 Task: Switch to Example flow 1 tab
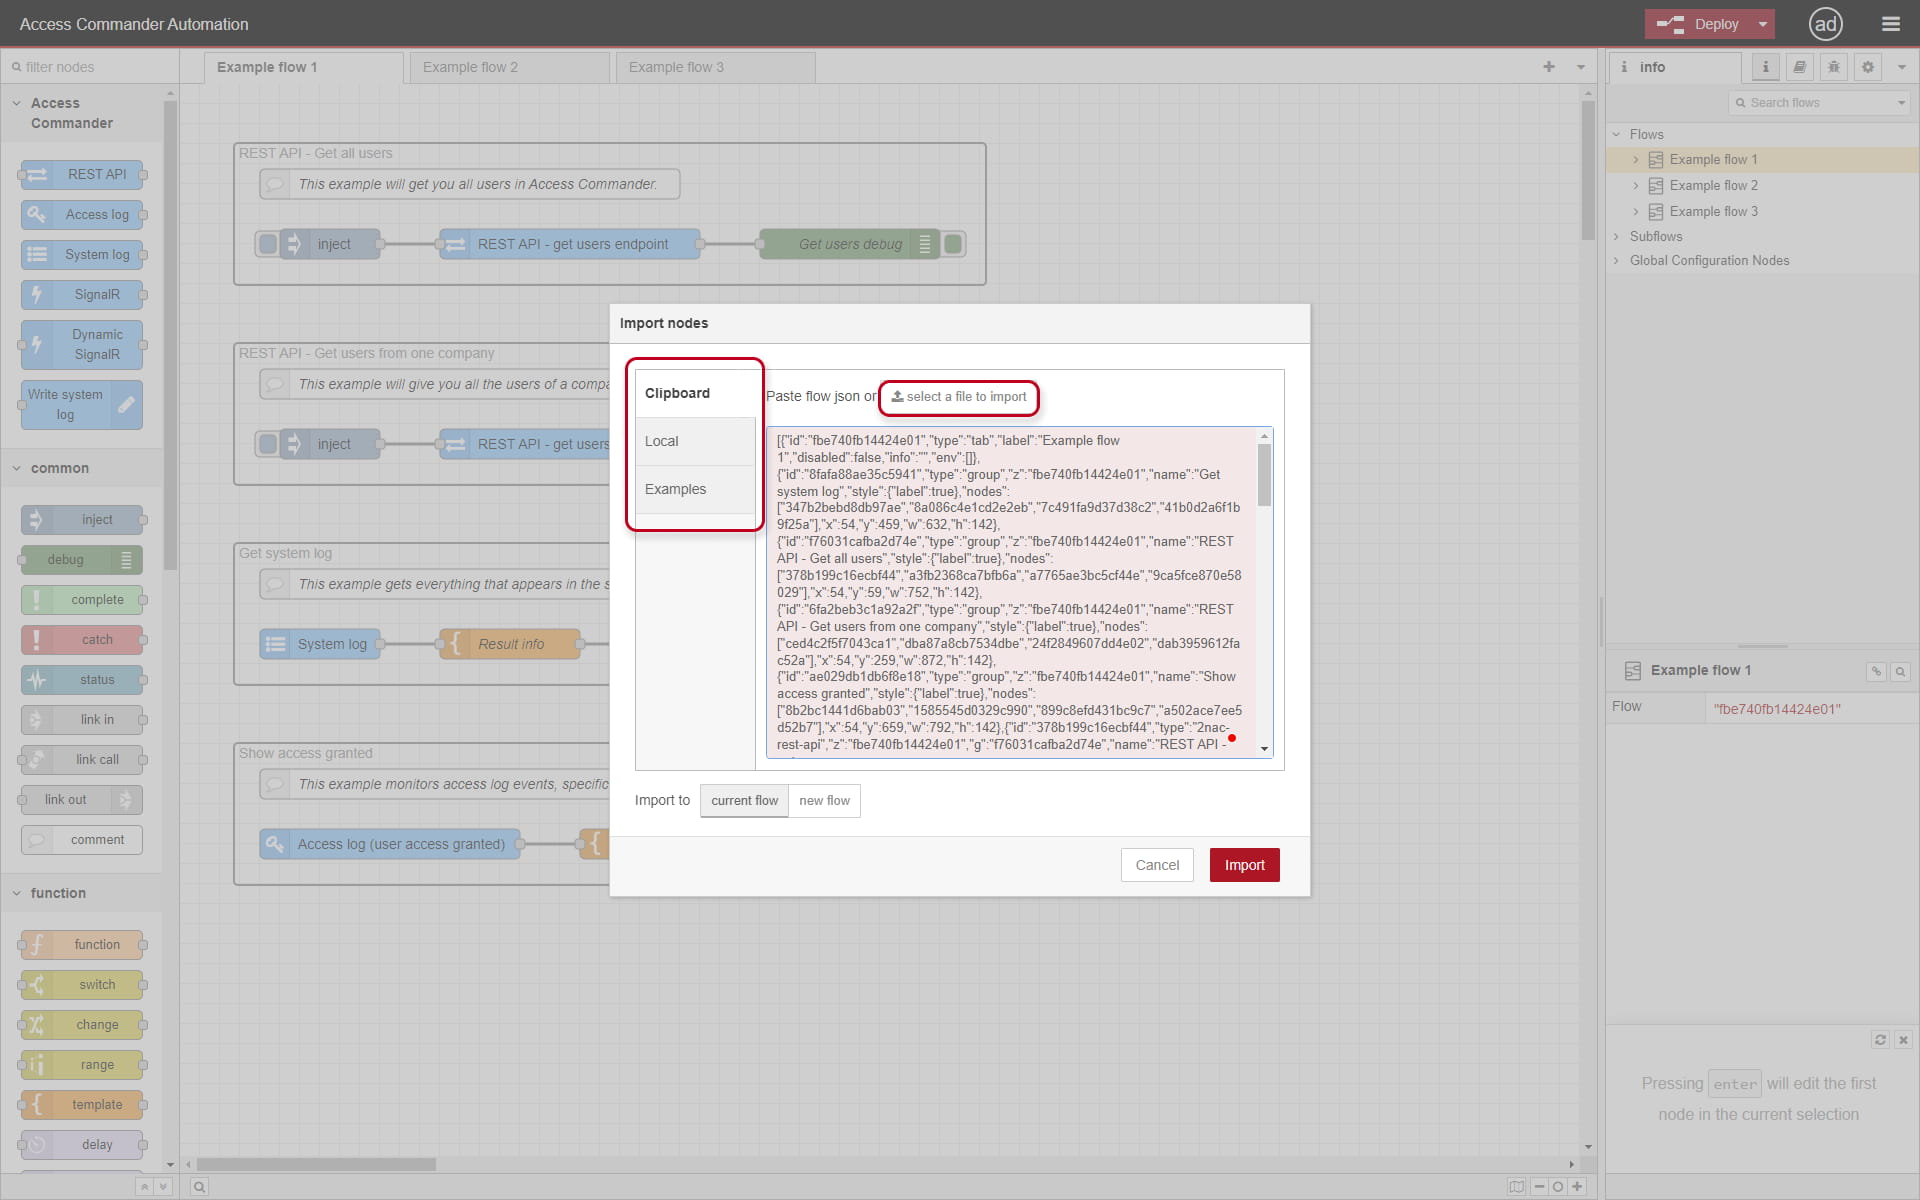click(x=303, y=67)
